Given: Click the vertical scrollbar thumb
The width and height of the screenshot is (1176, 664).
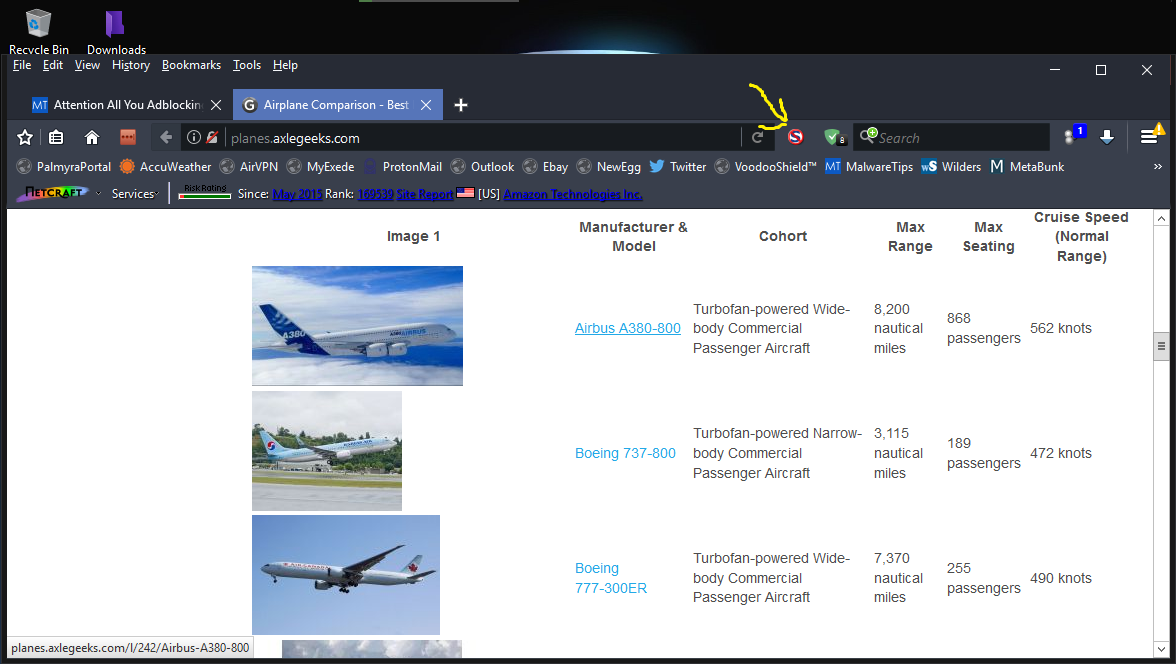Looking at the screenshot, I should tap(1161, 347).
